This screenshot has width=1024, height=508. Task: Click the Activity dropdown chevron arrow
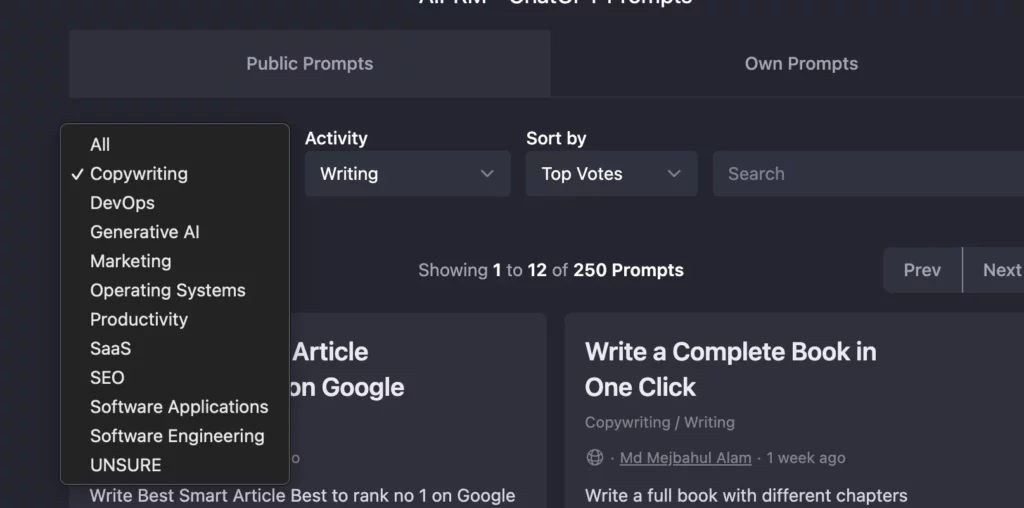pos(487,174)
